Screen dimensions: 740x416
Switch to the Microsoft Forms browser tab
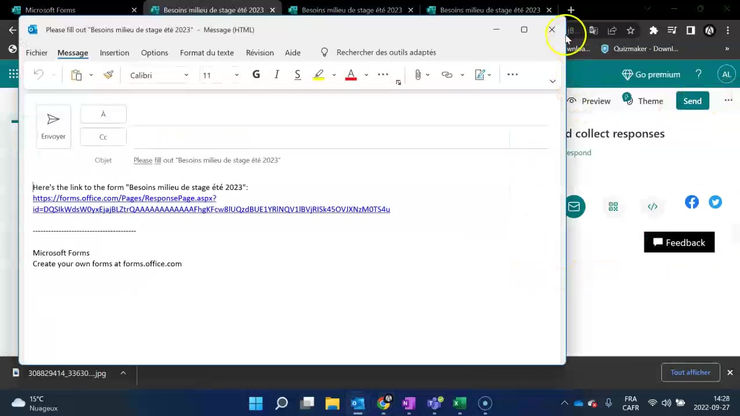pos(73,9)
